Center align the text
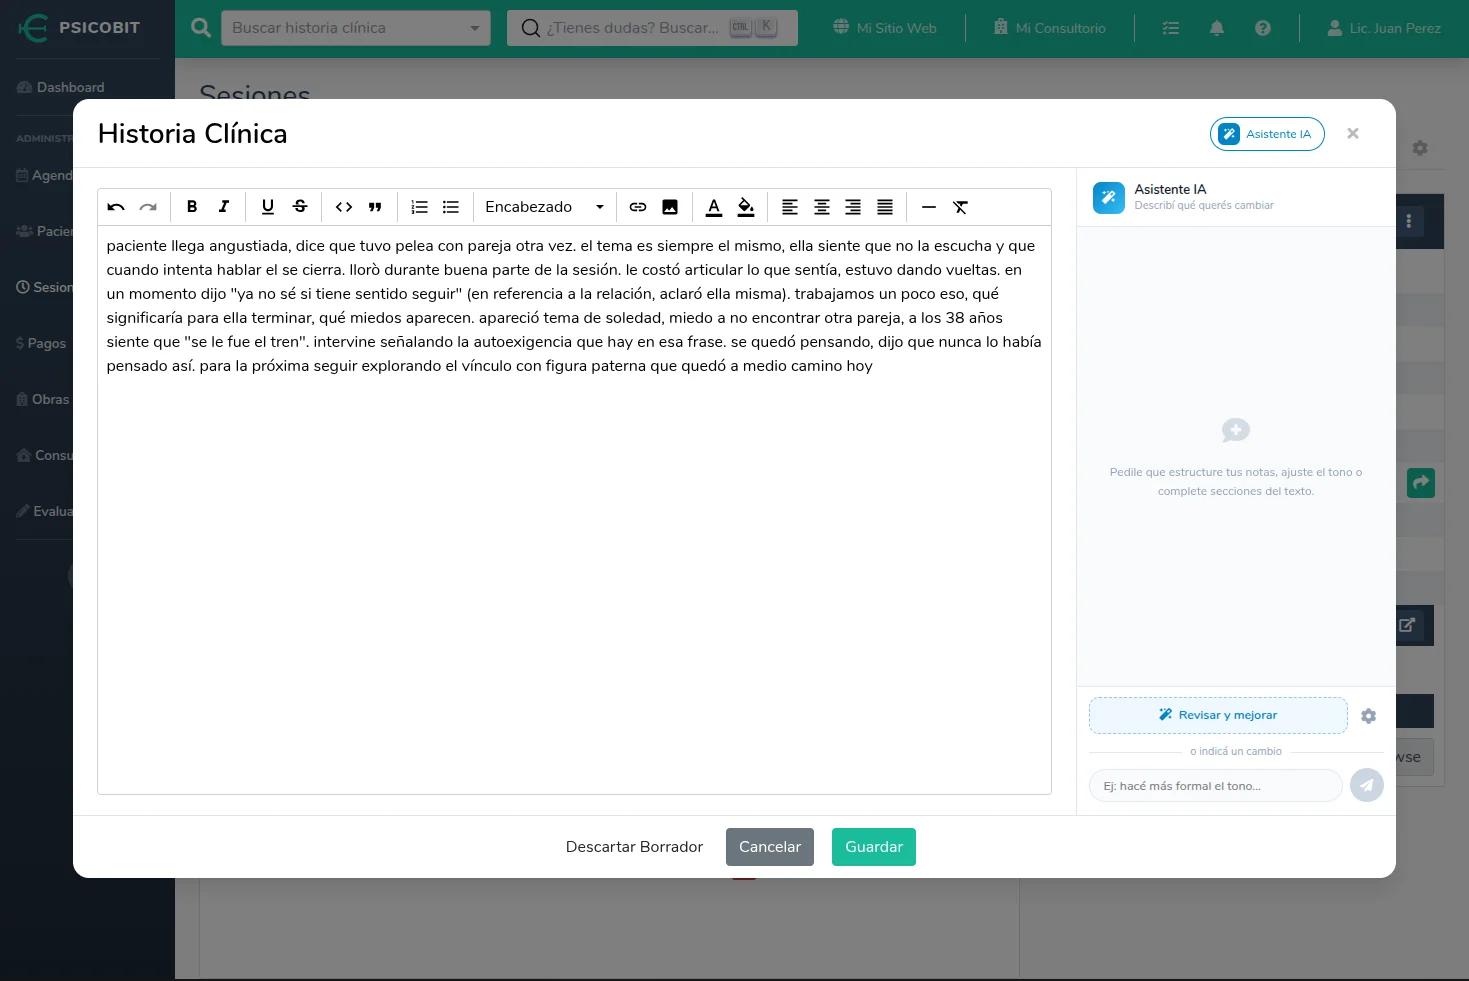Image resolution: width=1469 pixels, height=981 pixels. pyautogui.click(x=822, y=207)
